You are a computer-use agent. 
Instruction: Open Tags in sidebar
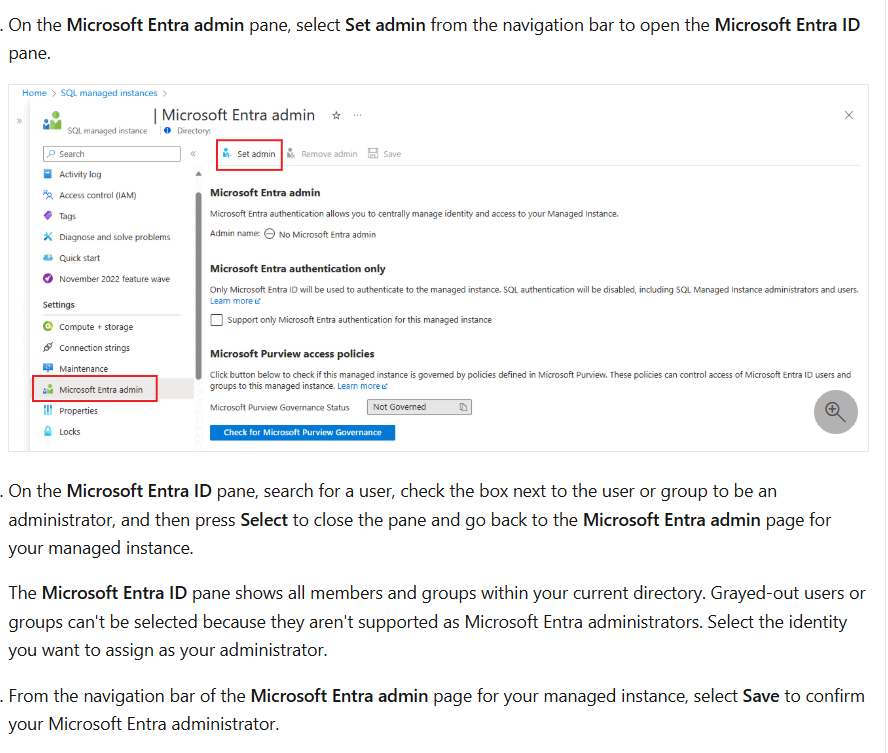(x=67, y=216)
